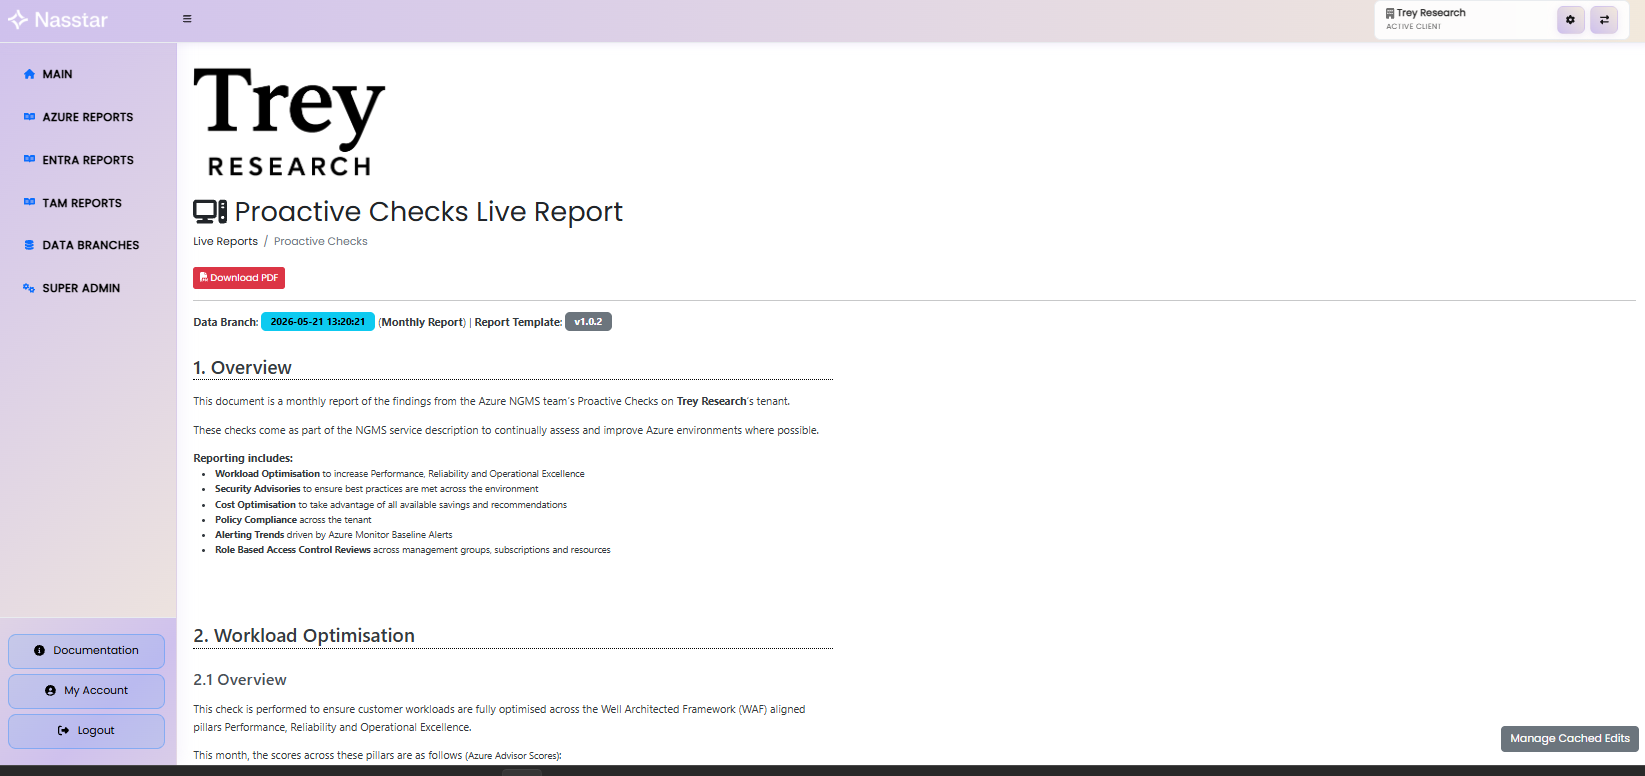Click the Nasstar logo icon
The height and width of the screenshot is (776, 1645).
point(18,20)
